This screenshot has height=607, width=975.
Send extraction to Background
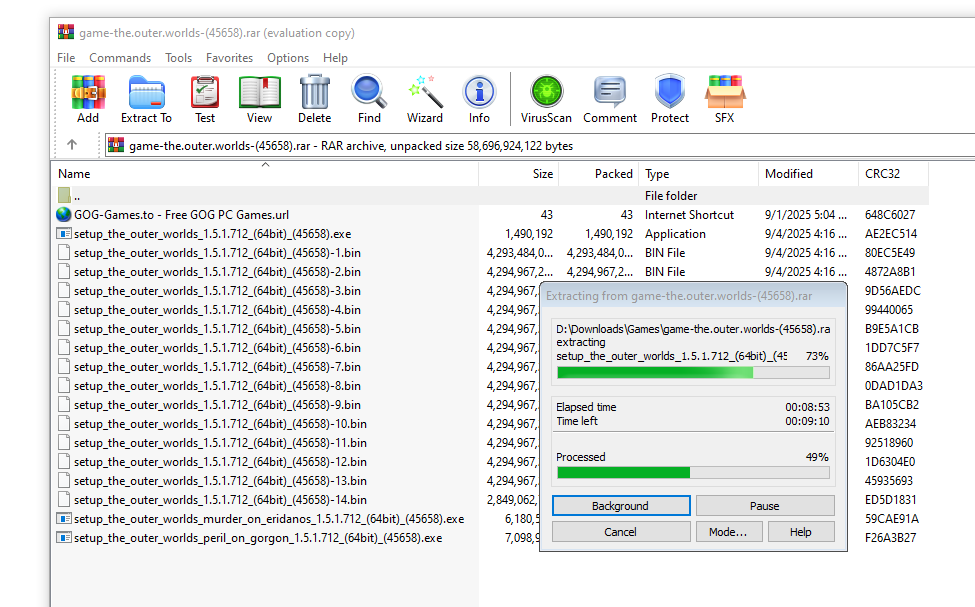click(x=621, y=506)
